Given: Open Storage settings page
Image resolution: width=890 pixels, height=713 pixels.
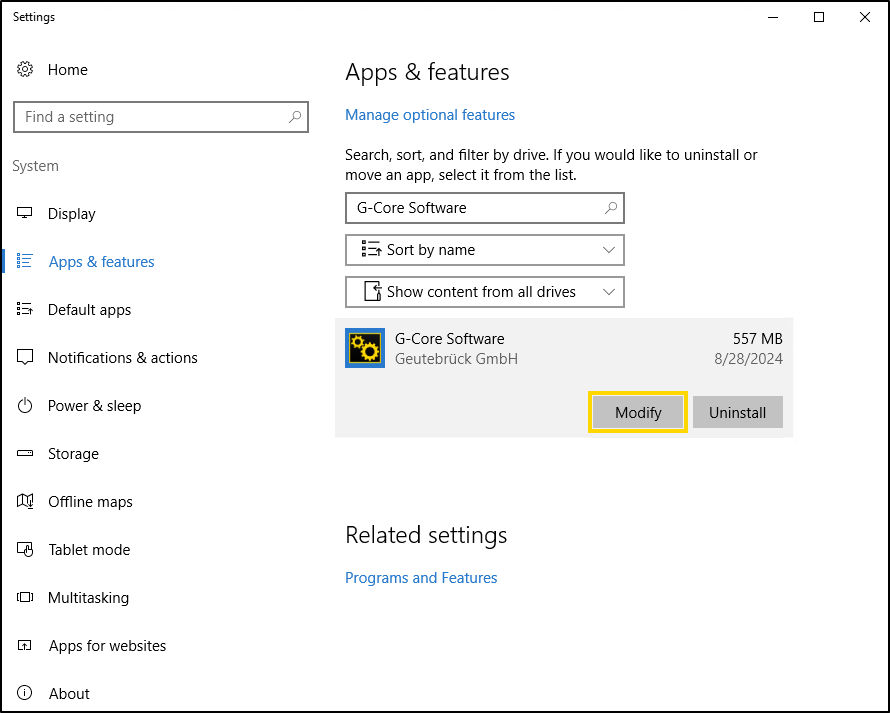Looking at the screenshot, I should pos(73,454).
